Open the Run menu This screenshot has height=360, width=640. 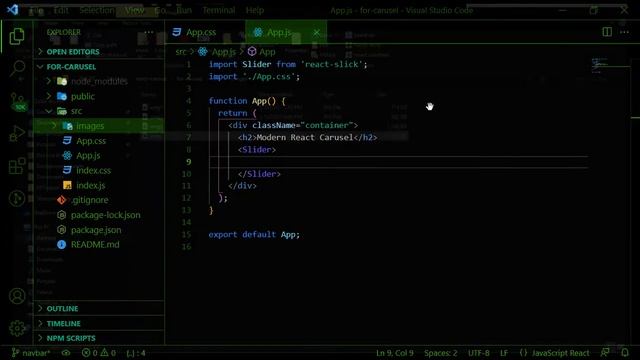pos(184,10)
